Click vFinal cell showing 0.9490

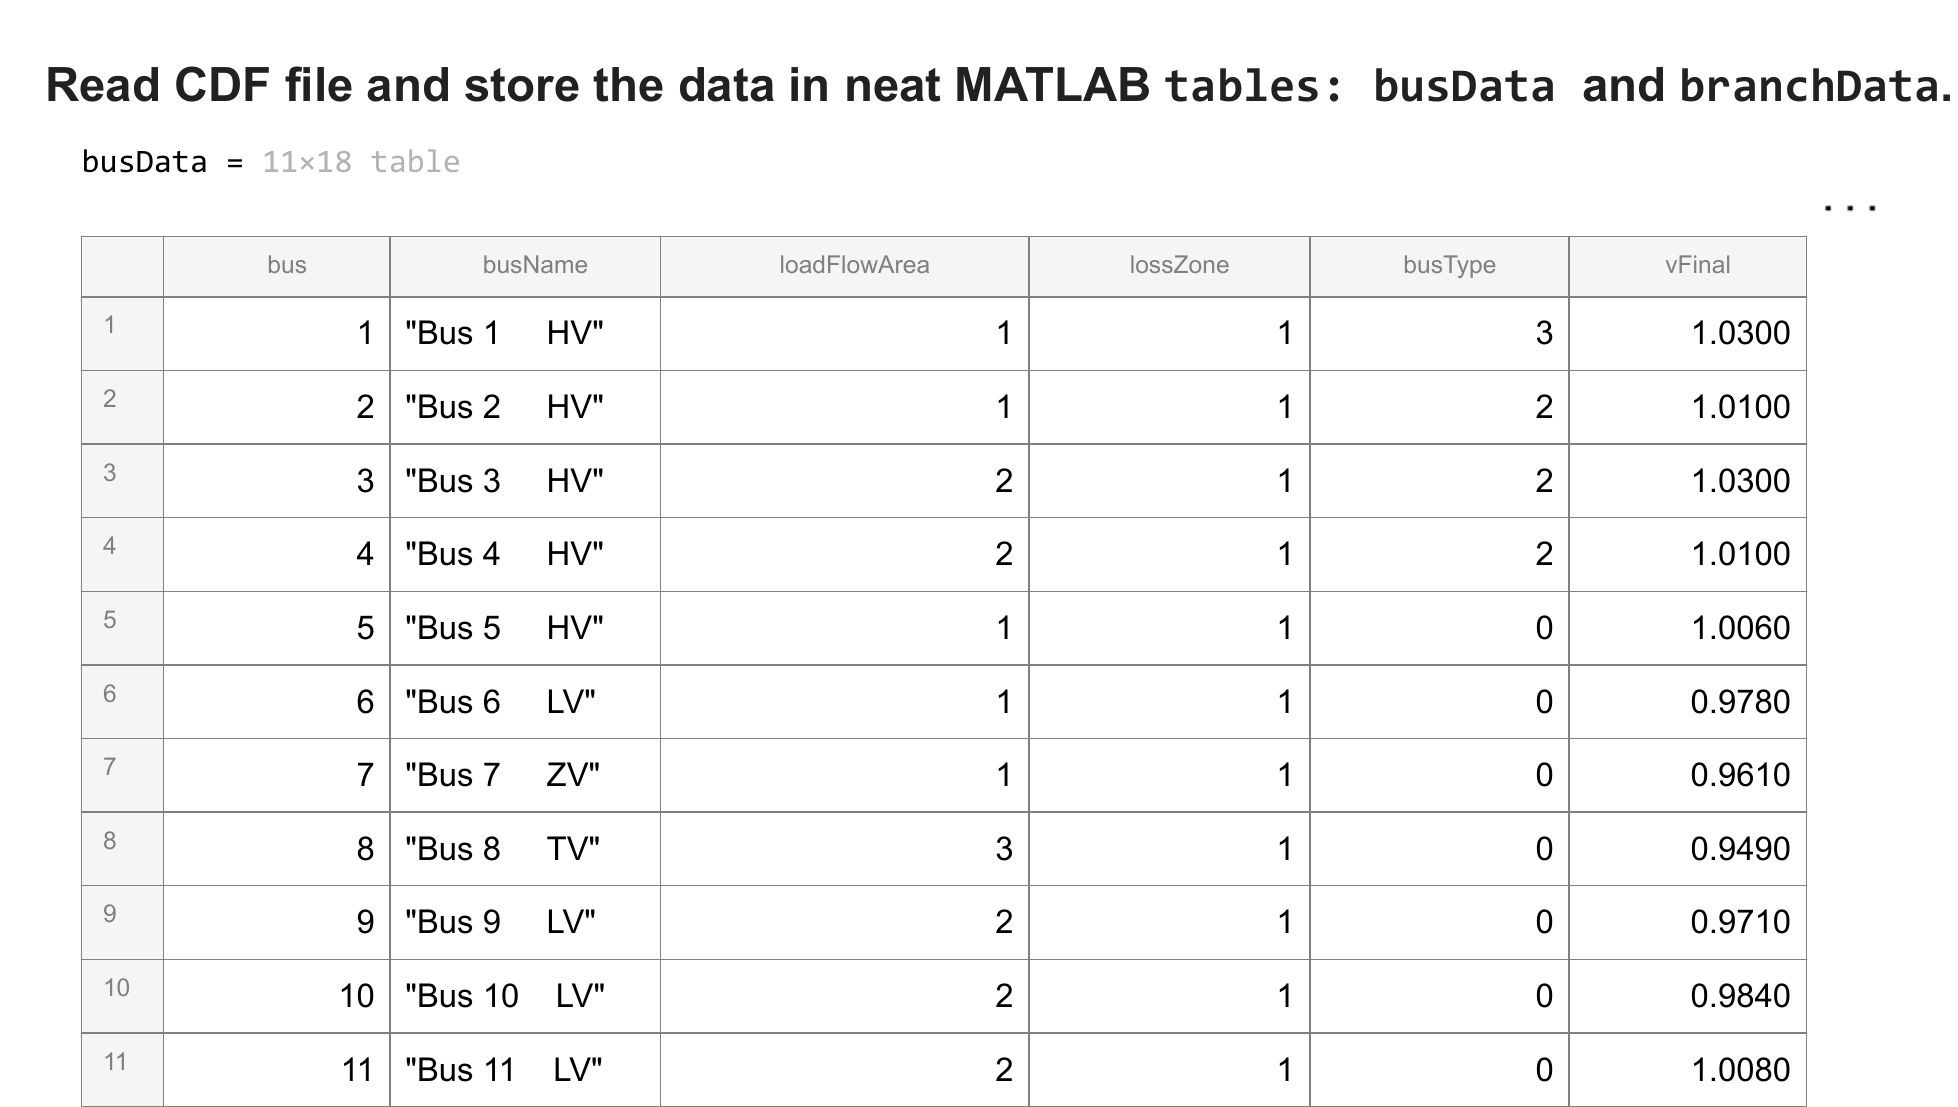point(1688,849)
